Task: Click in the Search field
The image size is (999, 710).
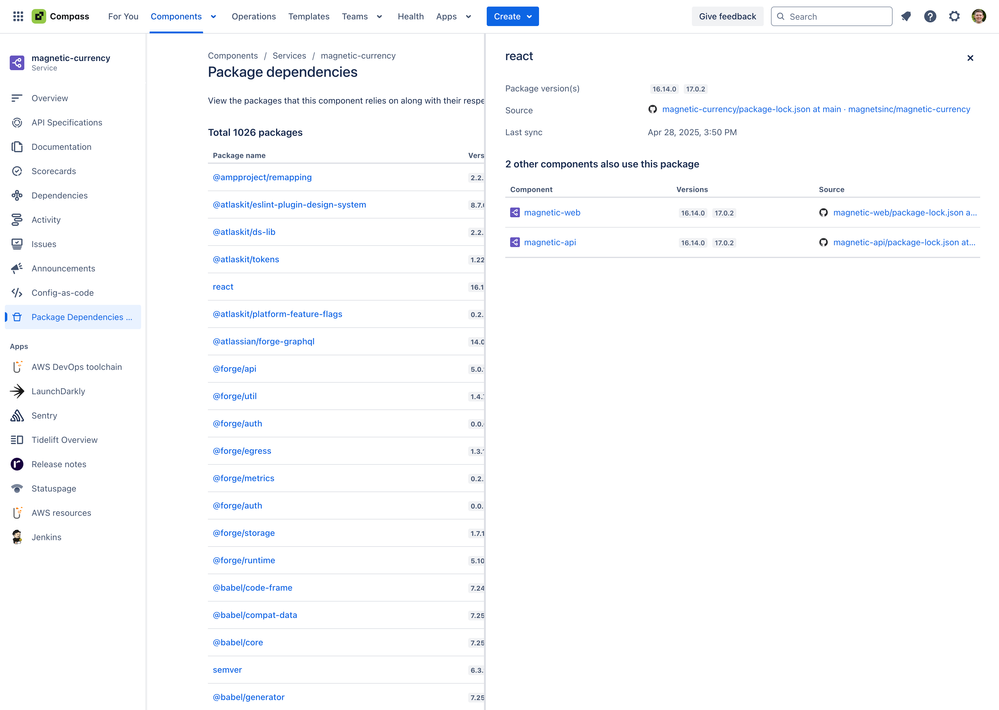Action: pyautogui.click(x=831, y=17)
